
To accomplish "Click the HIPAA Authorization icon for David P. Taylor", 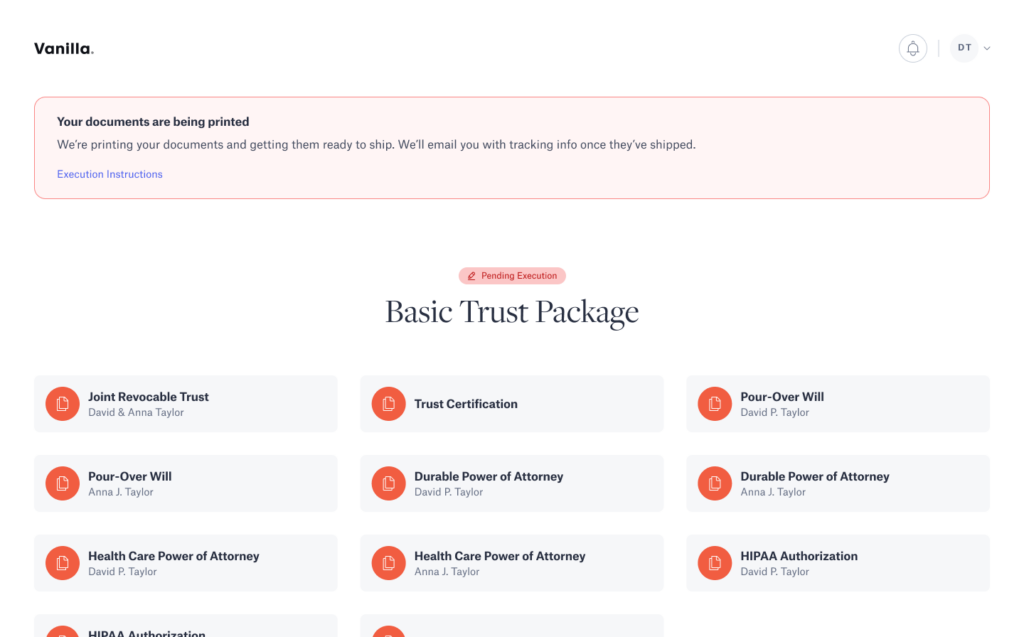I will [x=714, y=563].
